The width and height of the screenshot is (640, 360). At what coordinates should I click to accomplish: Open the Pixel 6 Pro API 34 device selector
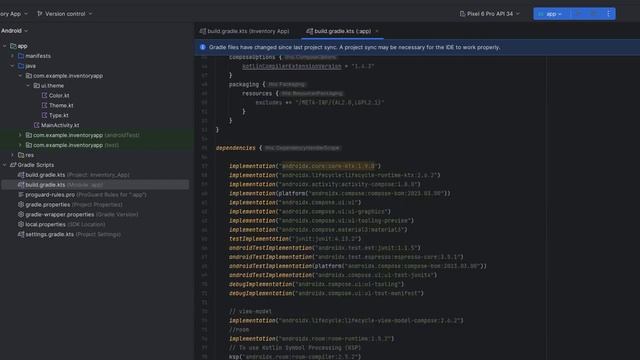point(490,14)
